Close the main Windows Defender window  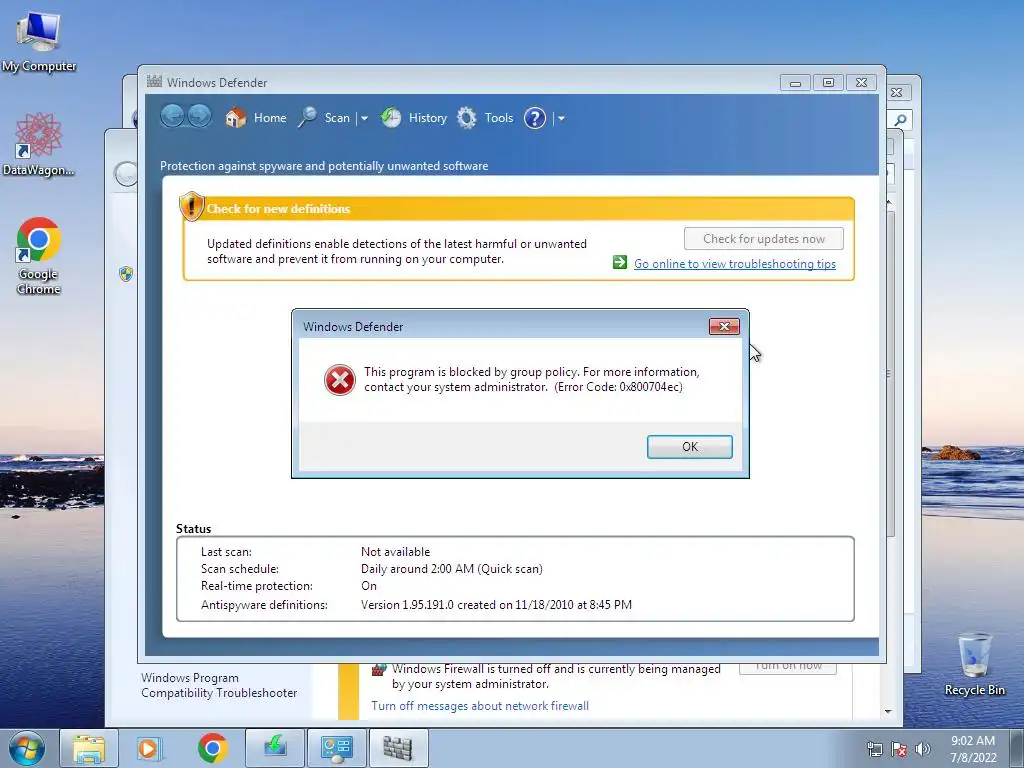861,83
